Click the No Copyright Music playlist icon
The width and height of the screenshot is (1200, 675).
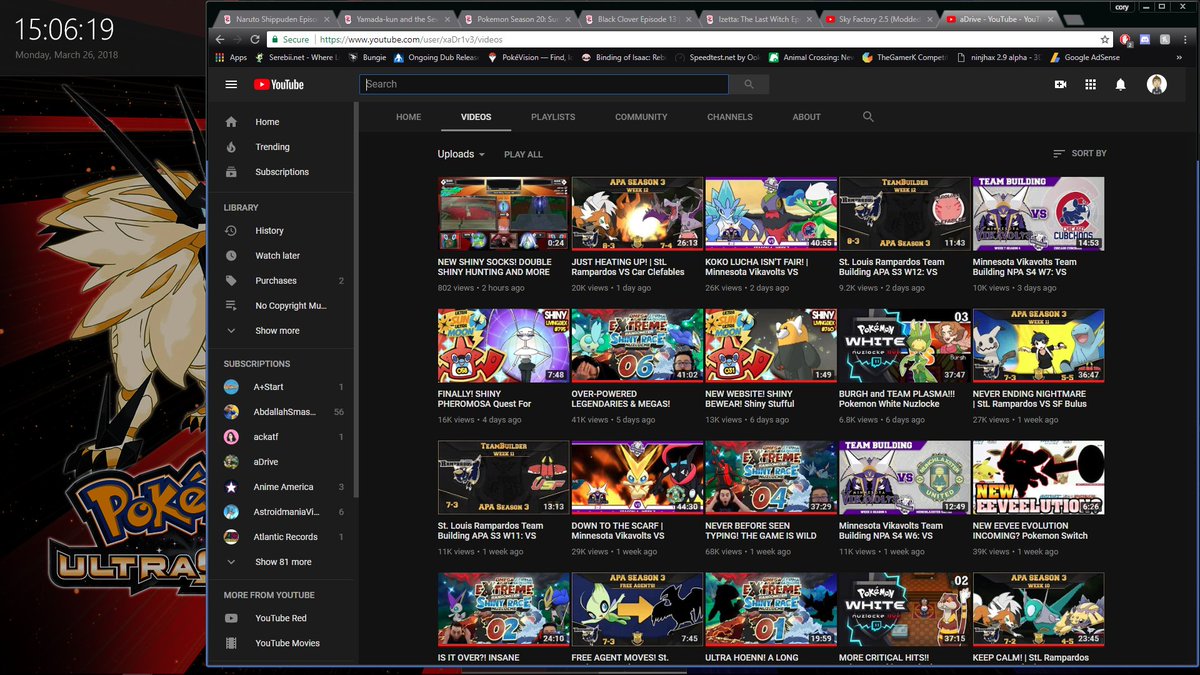(232, 306)
